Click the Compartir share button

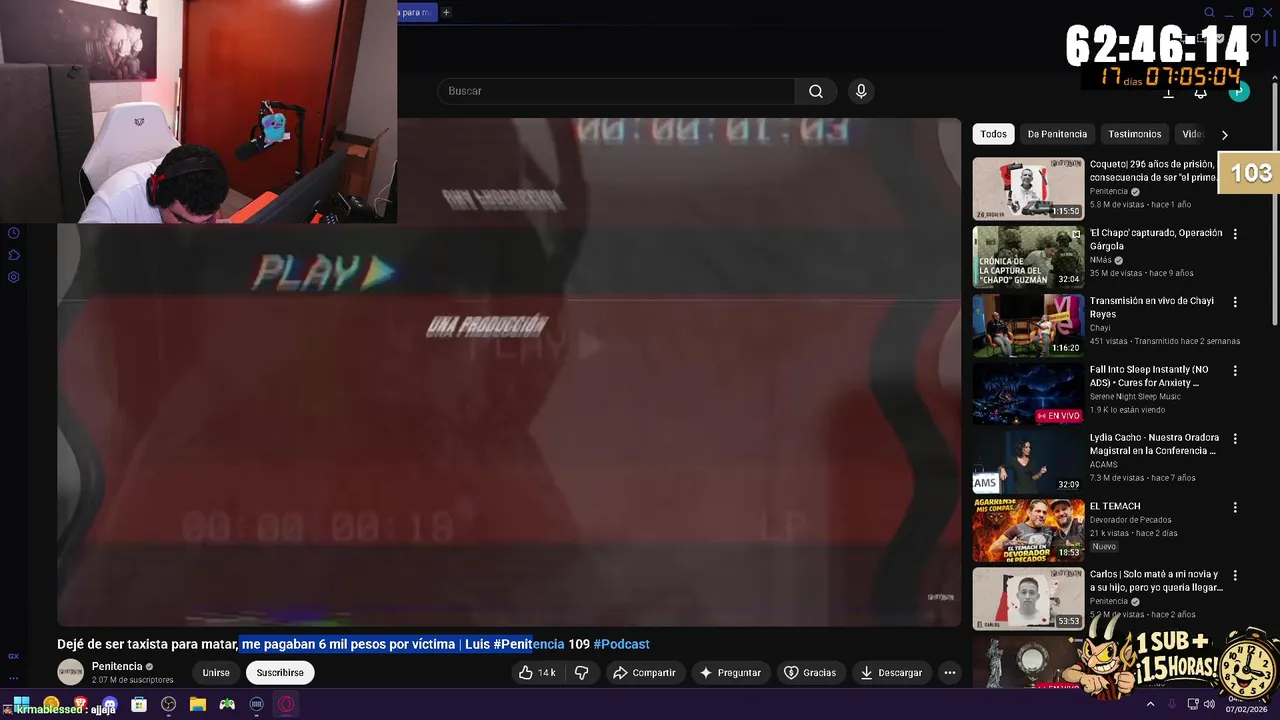tap(644, 673)
